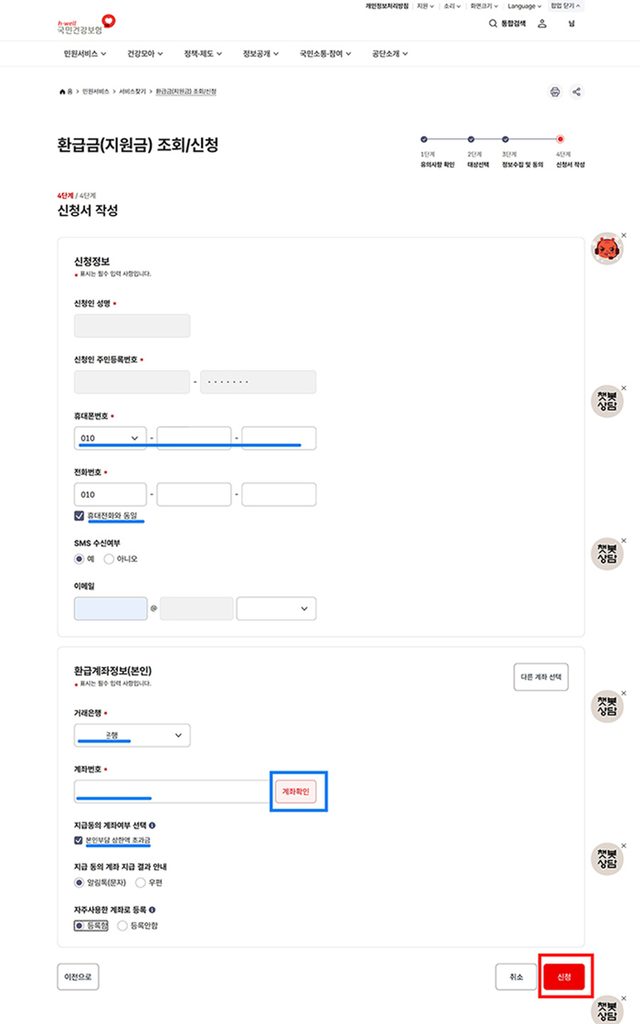Choose the 우편 radio option
The image size is (640, 1024).
140,883
